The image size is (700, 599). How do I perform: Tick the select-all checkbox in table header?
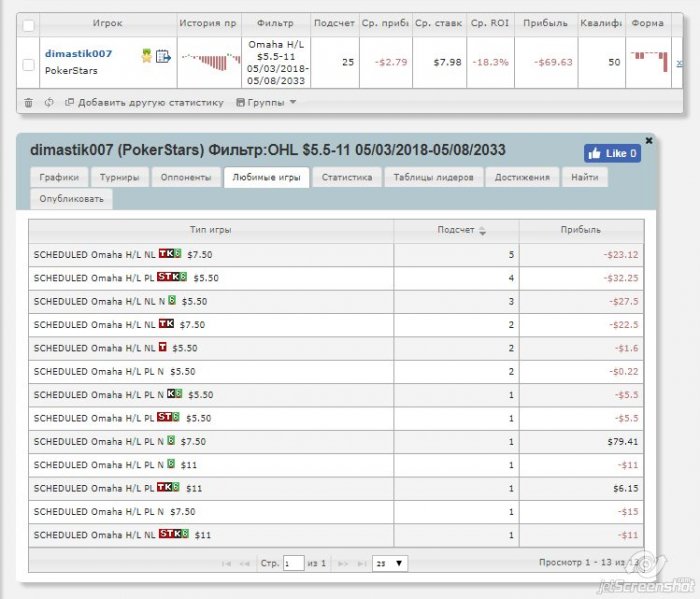28,25
